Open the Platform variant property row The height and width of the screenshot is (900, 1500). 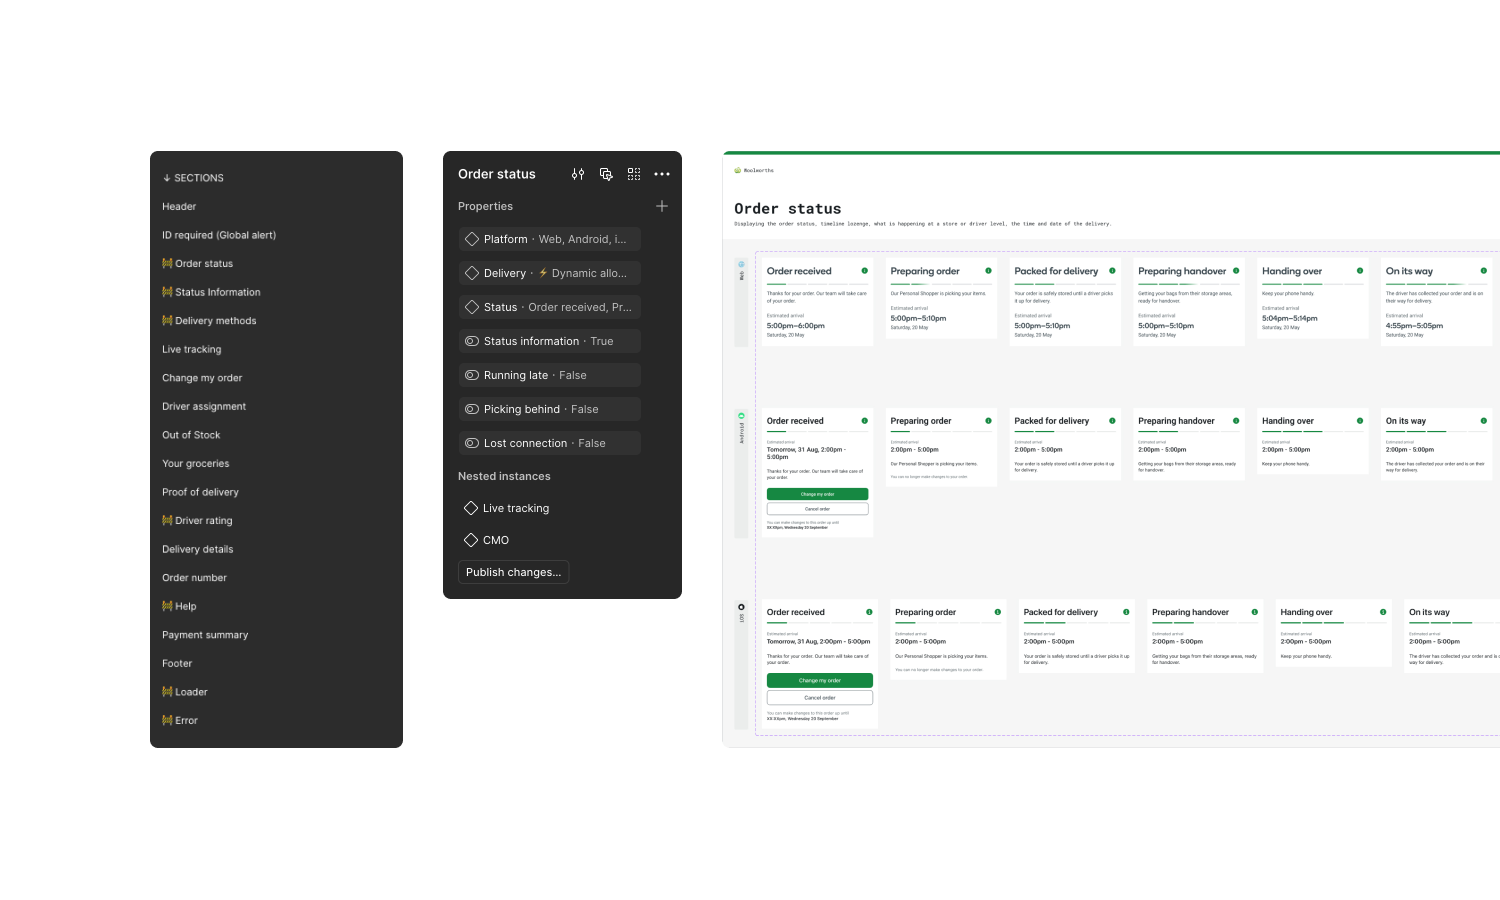click(550, 239)
